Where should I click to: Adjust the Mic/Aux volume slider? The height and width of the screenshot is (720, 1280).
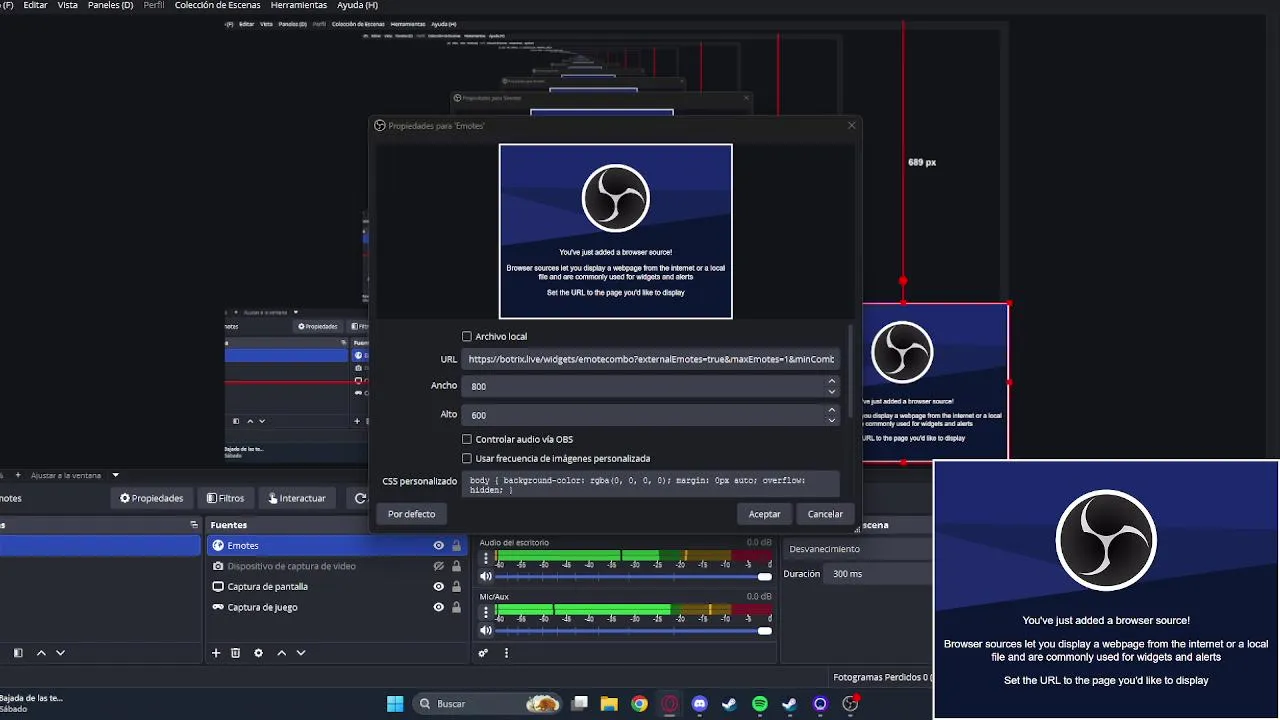(634, 630)
